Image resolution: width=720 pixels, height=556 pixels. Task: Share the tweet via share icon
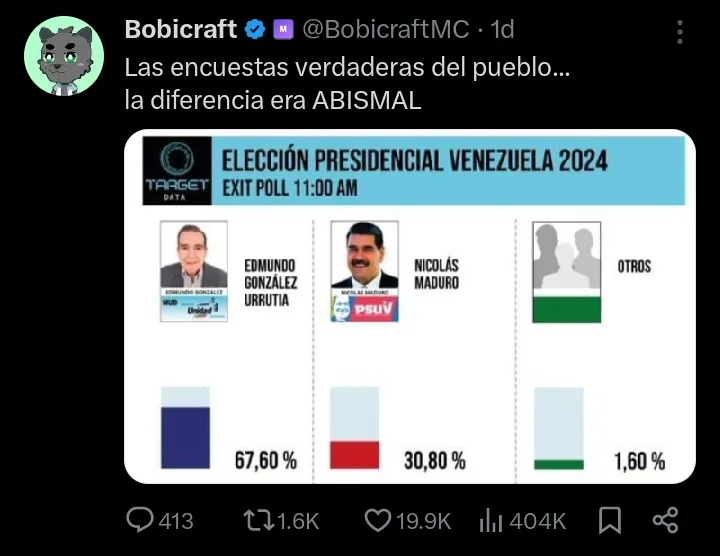coord(665,520)
